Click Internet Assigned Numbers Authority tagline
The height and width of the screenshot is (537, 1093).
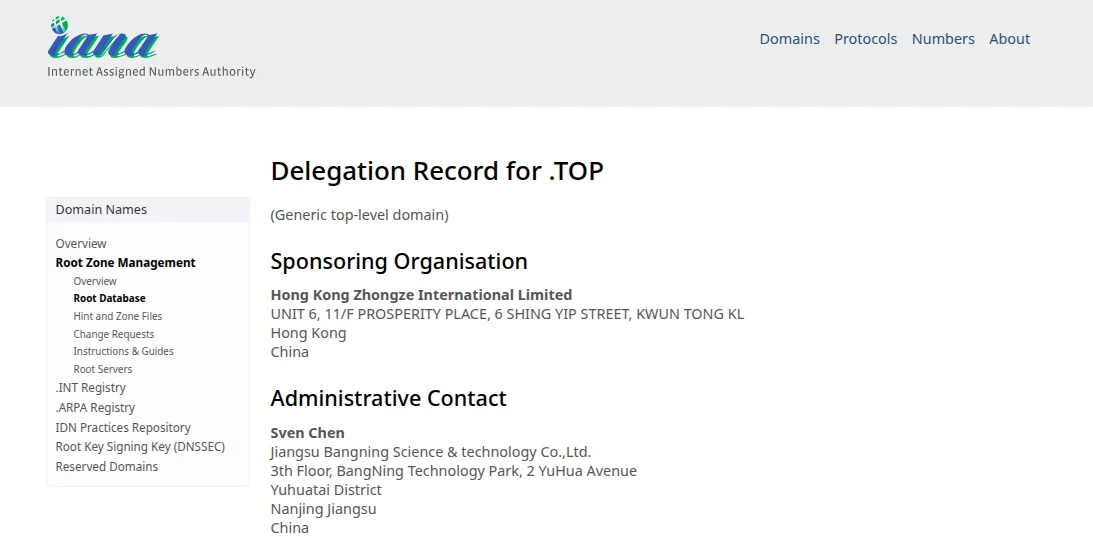pyautogui.click(x=151, y=71)
